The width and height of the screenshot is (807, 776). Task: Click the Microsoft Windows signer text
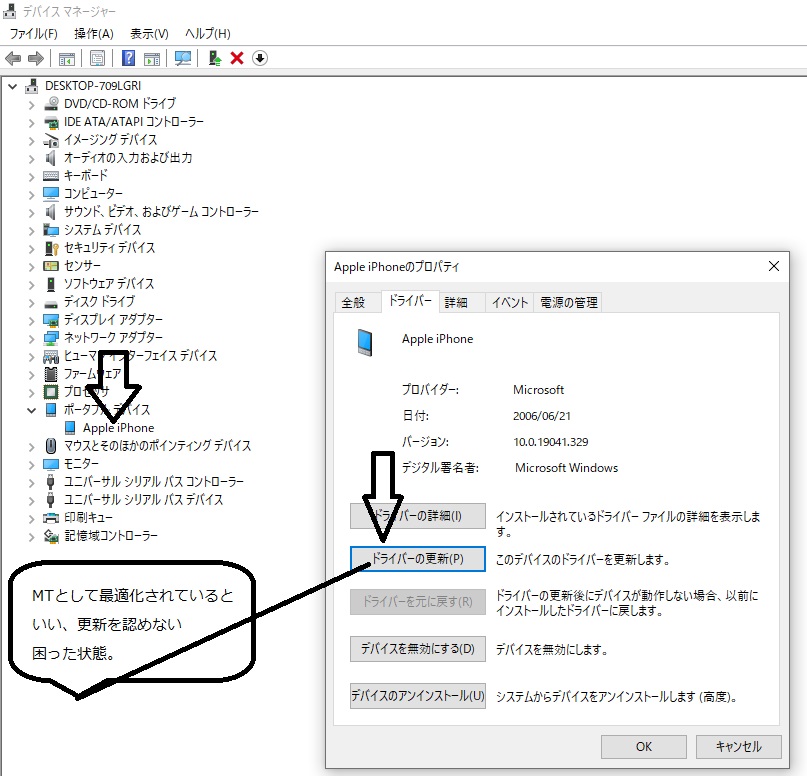coord(566,468)
